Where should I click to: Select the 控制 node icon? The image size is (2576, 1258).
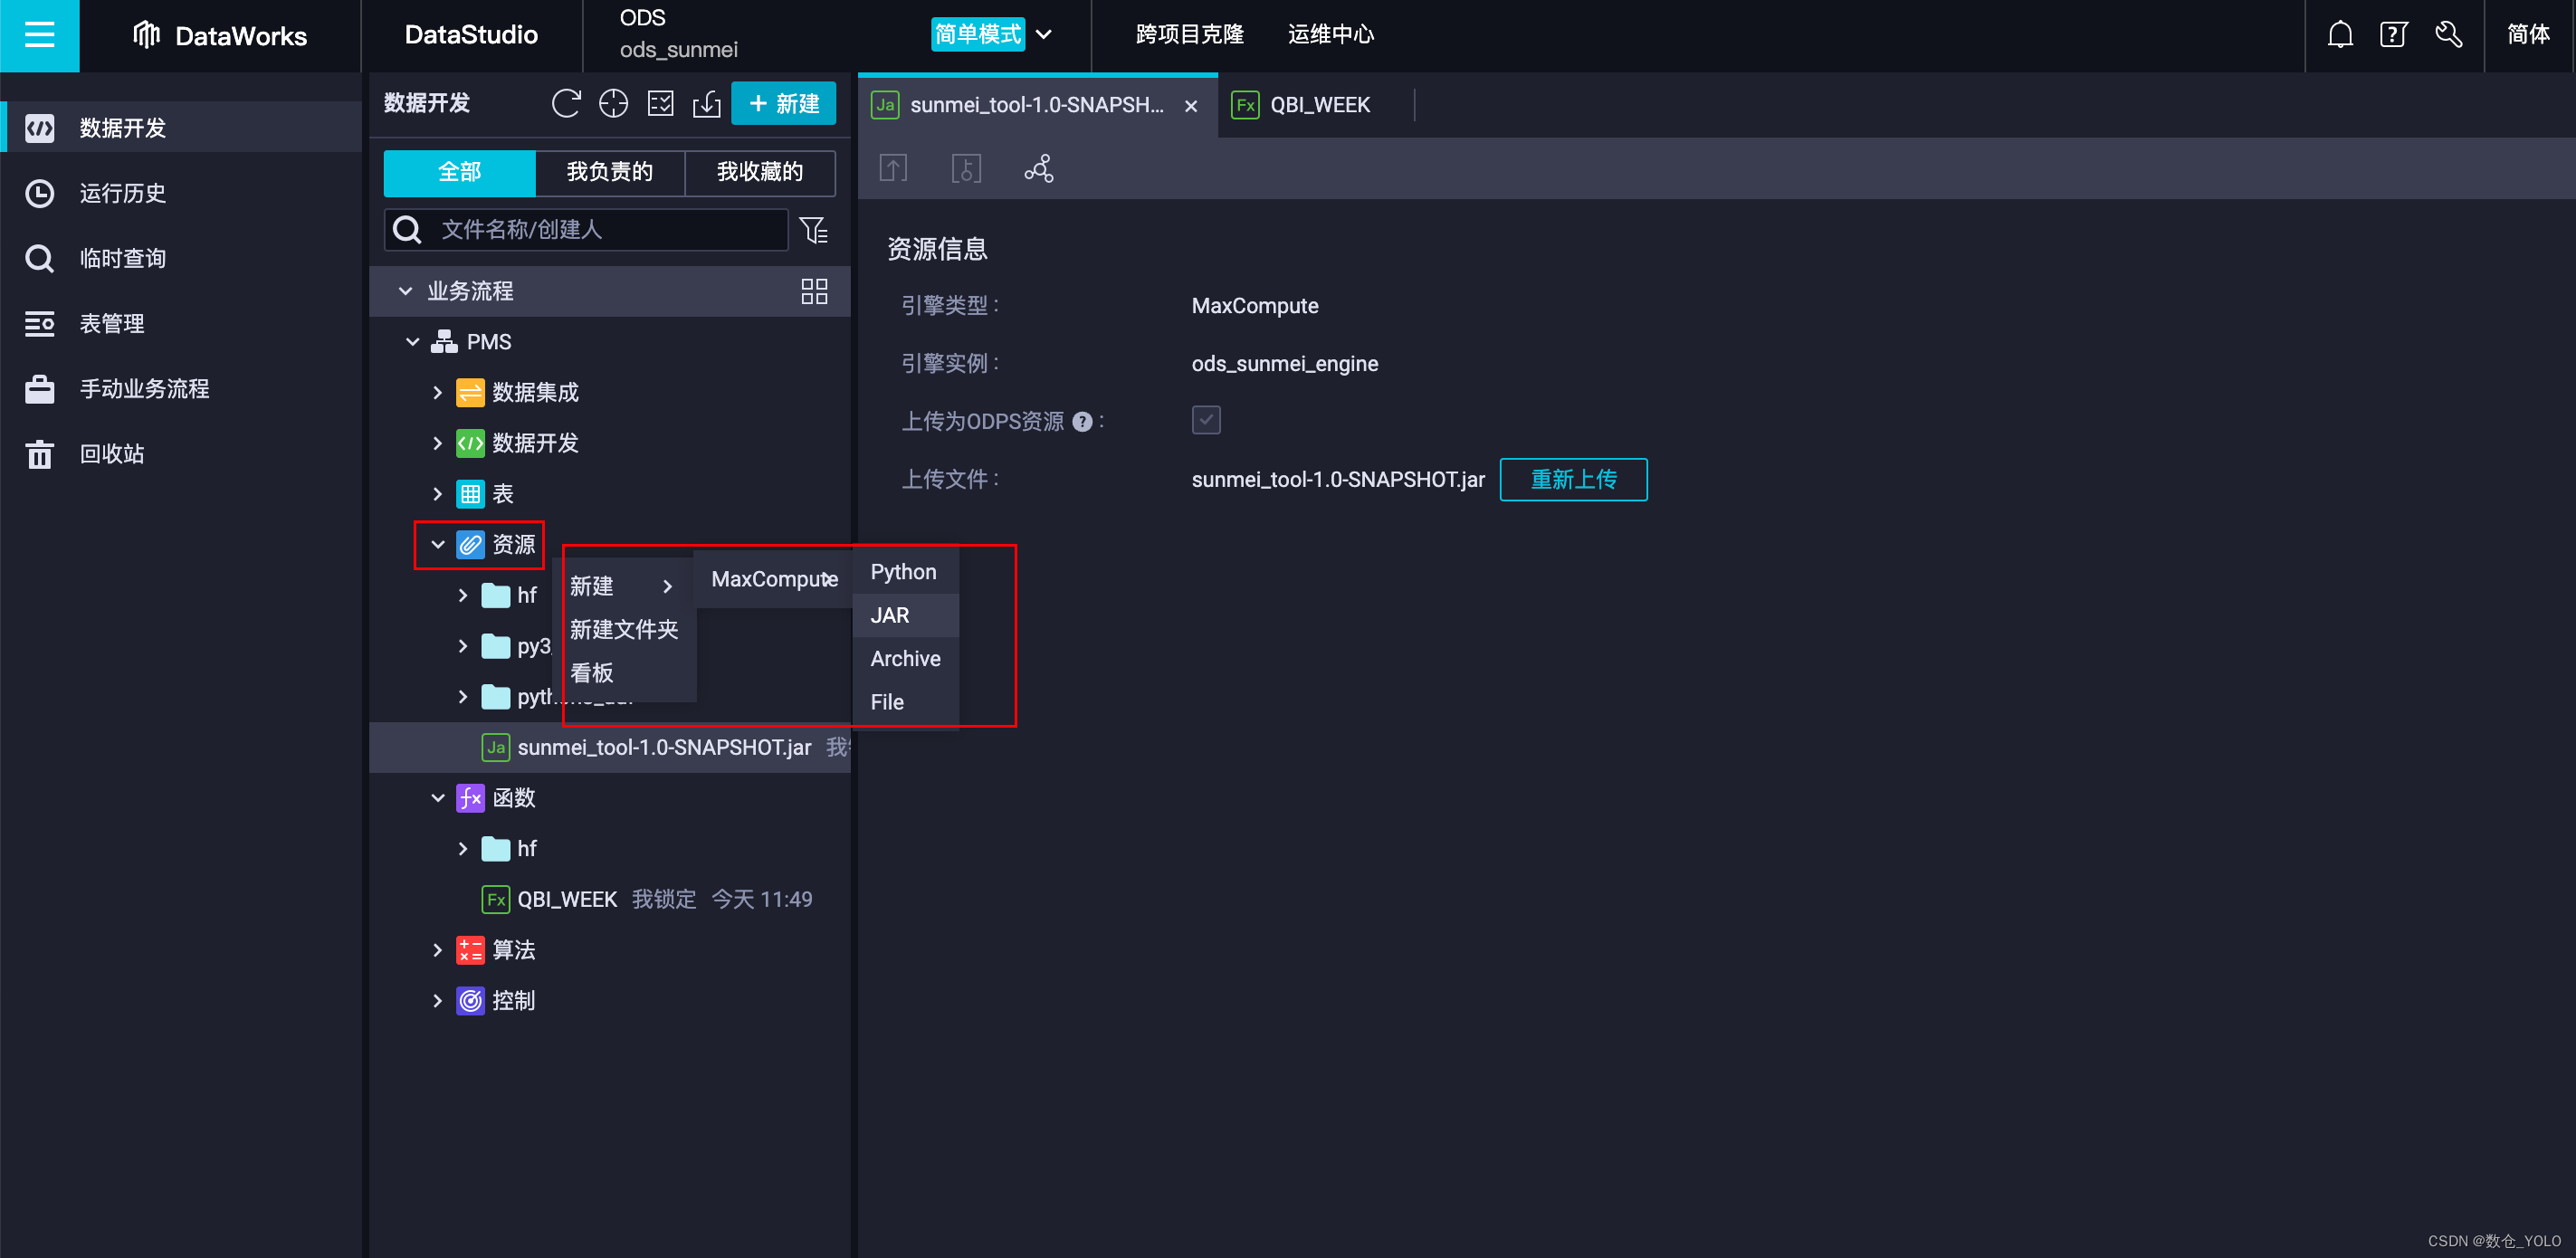pyautogui.click(x=470, y=1001)
